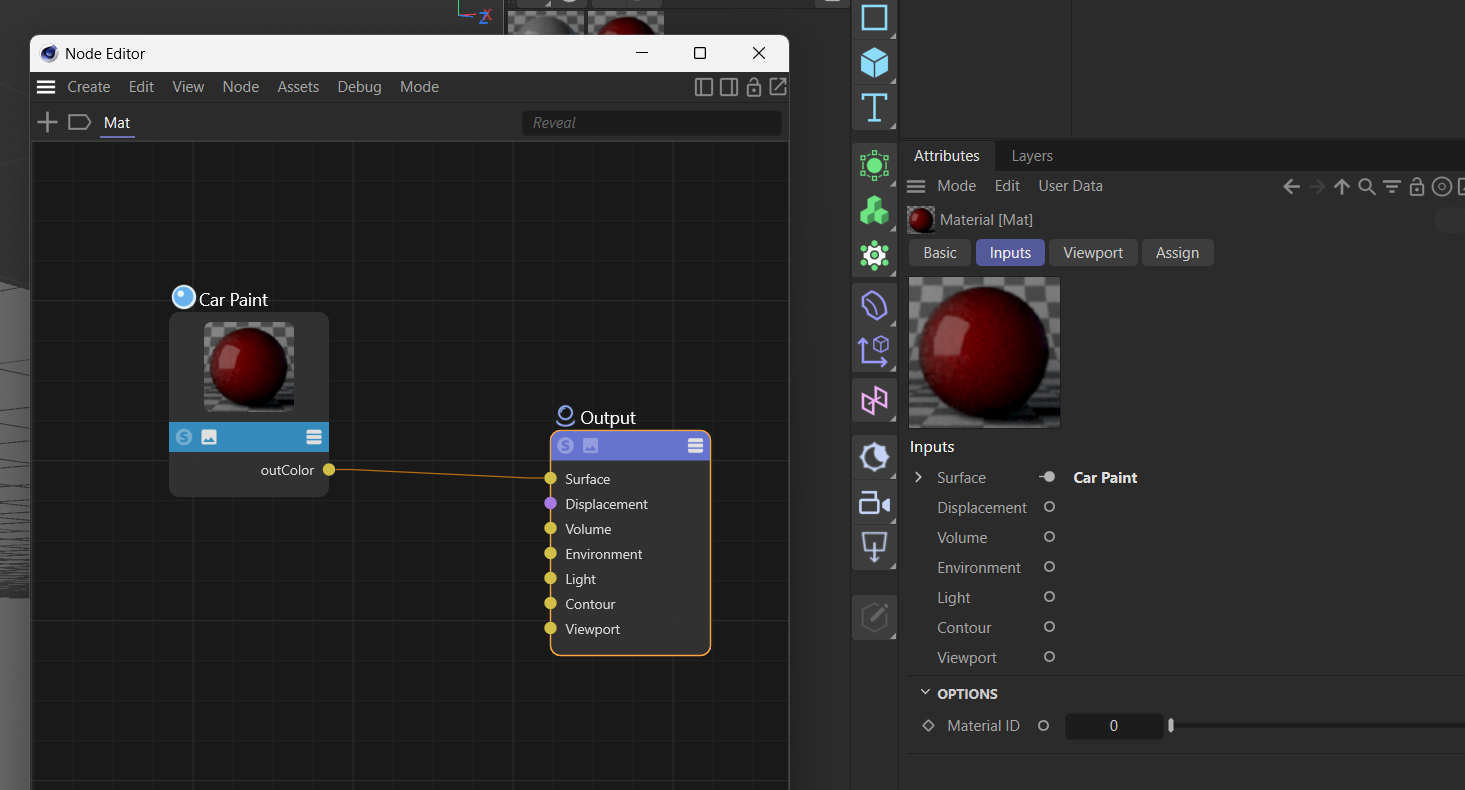Click the Viewport button in Attributes
1465x790 pixels.
[x=1093, y=253]
